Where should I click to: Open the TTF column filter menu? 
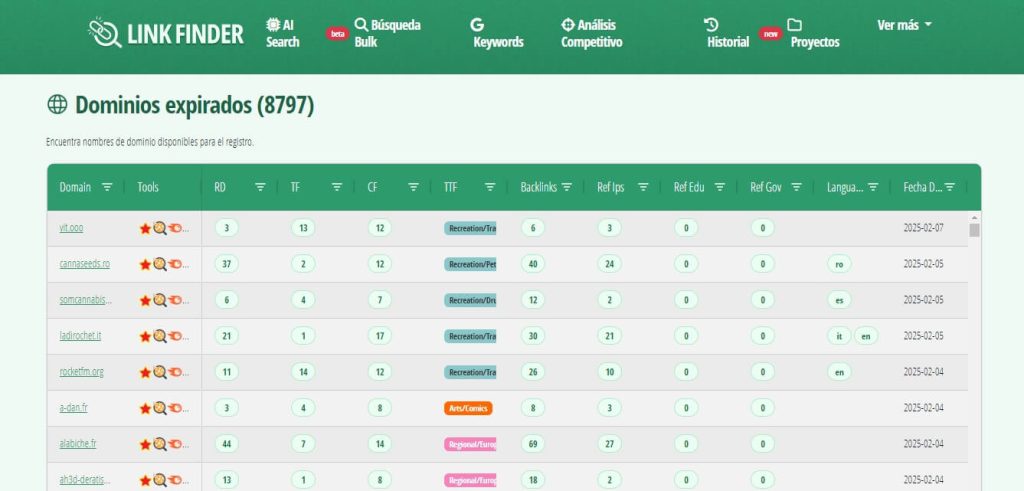490,187
